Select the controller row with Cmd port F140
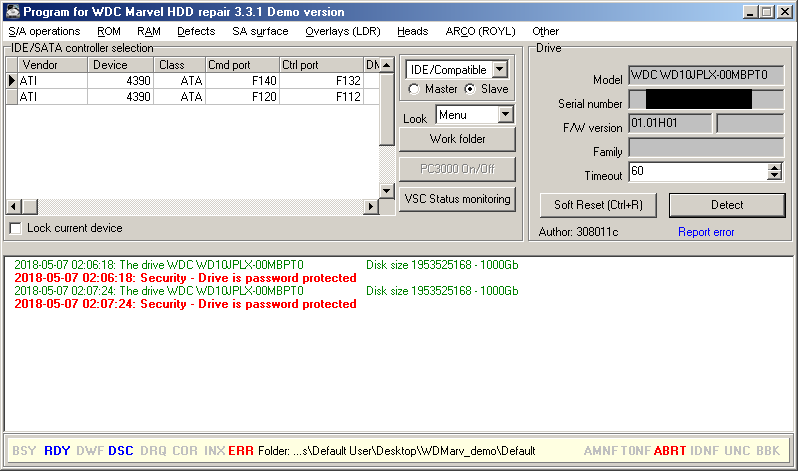Image resolution: width=798 pixels, height=471 pixels. 191,81
